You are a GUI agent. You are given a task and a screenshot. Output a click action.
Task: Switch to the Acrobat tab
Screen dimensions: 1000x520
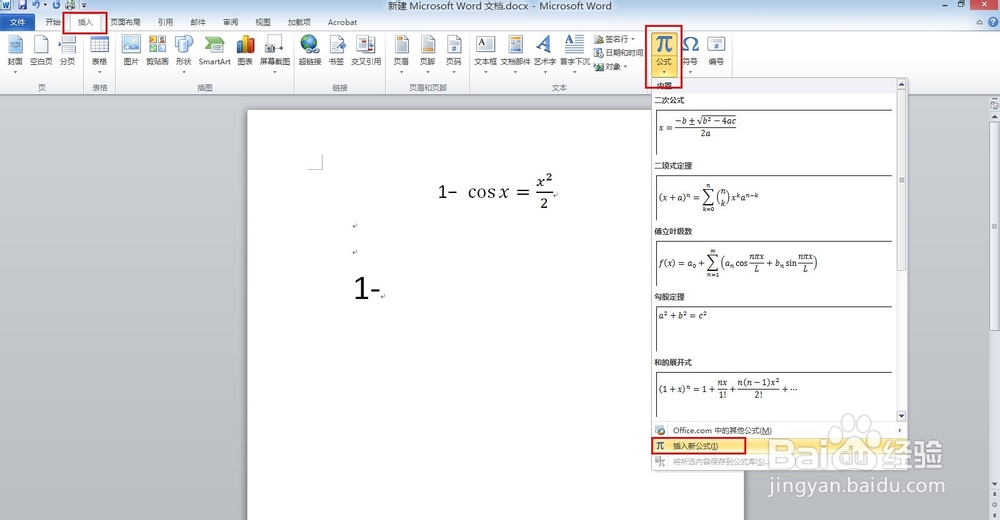342,22
